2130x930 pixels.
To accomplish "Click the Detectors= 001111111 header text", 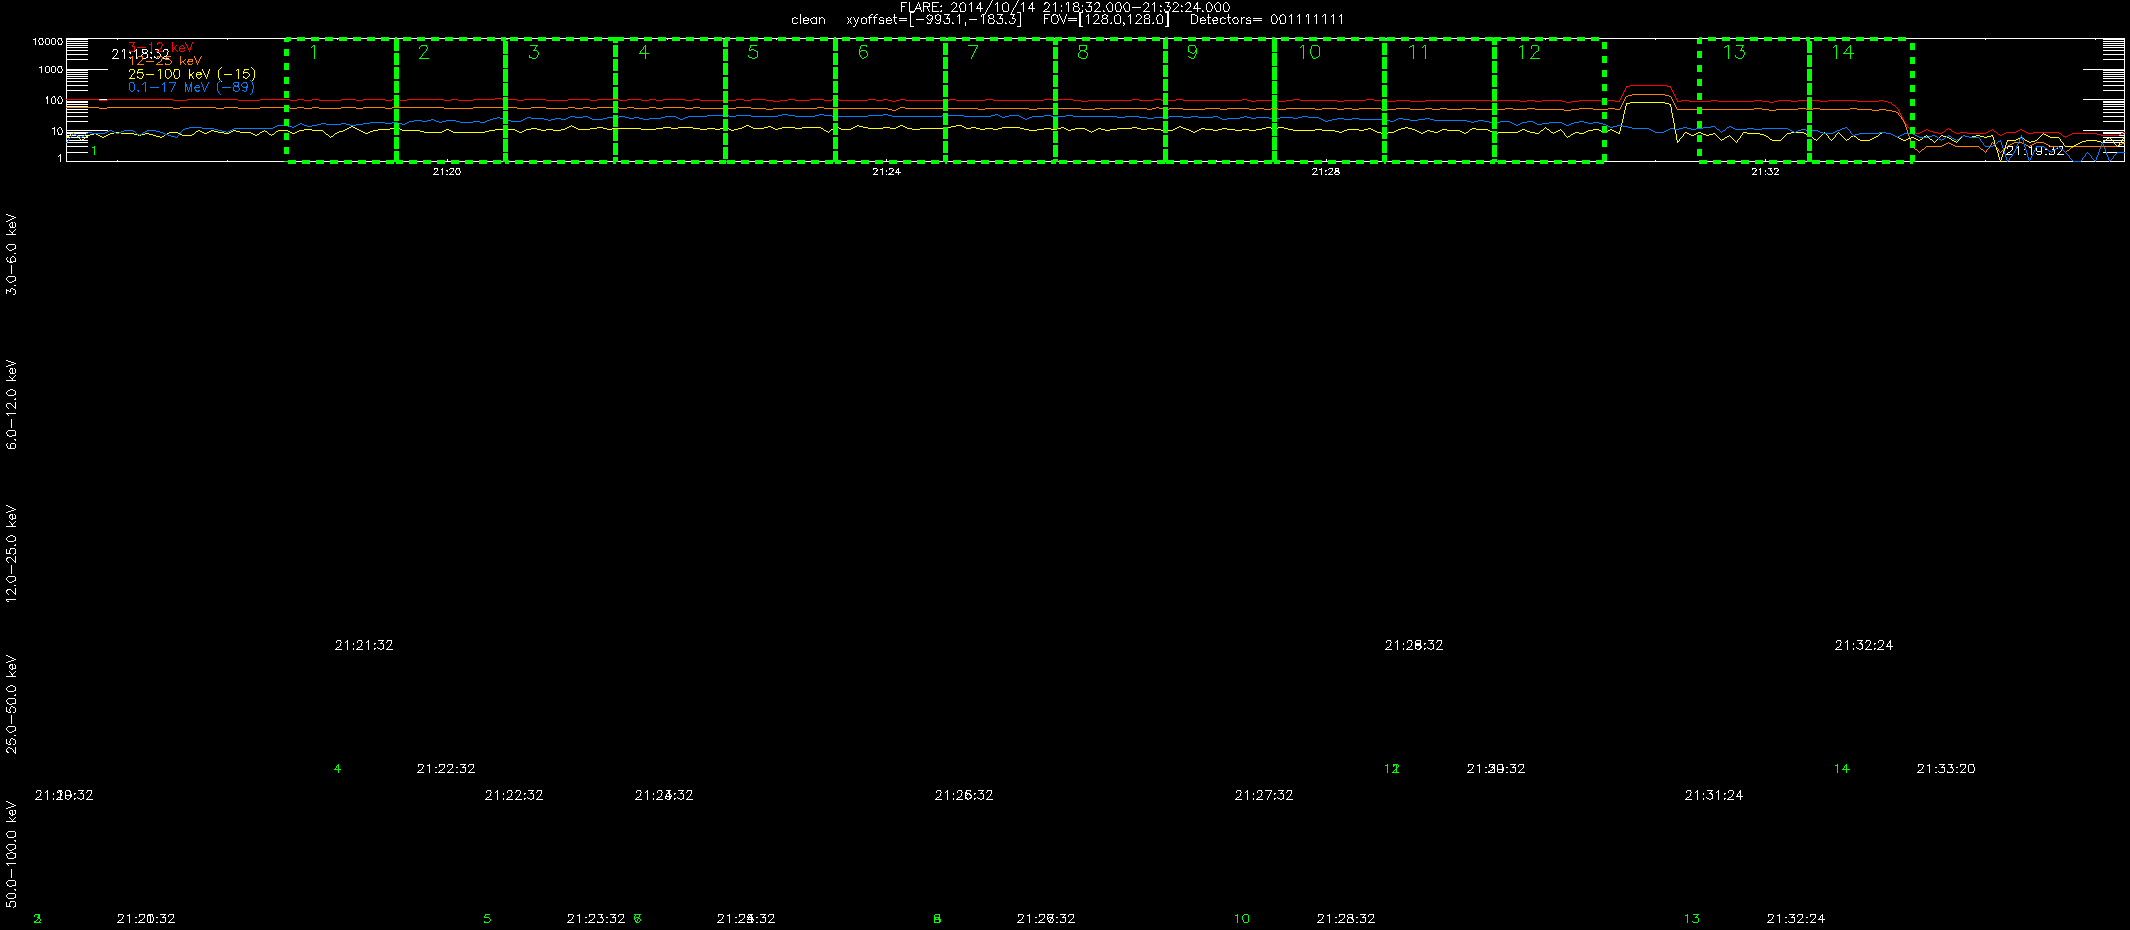I will 1267,19.
